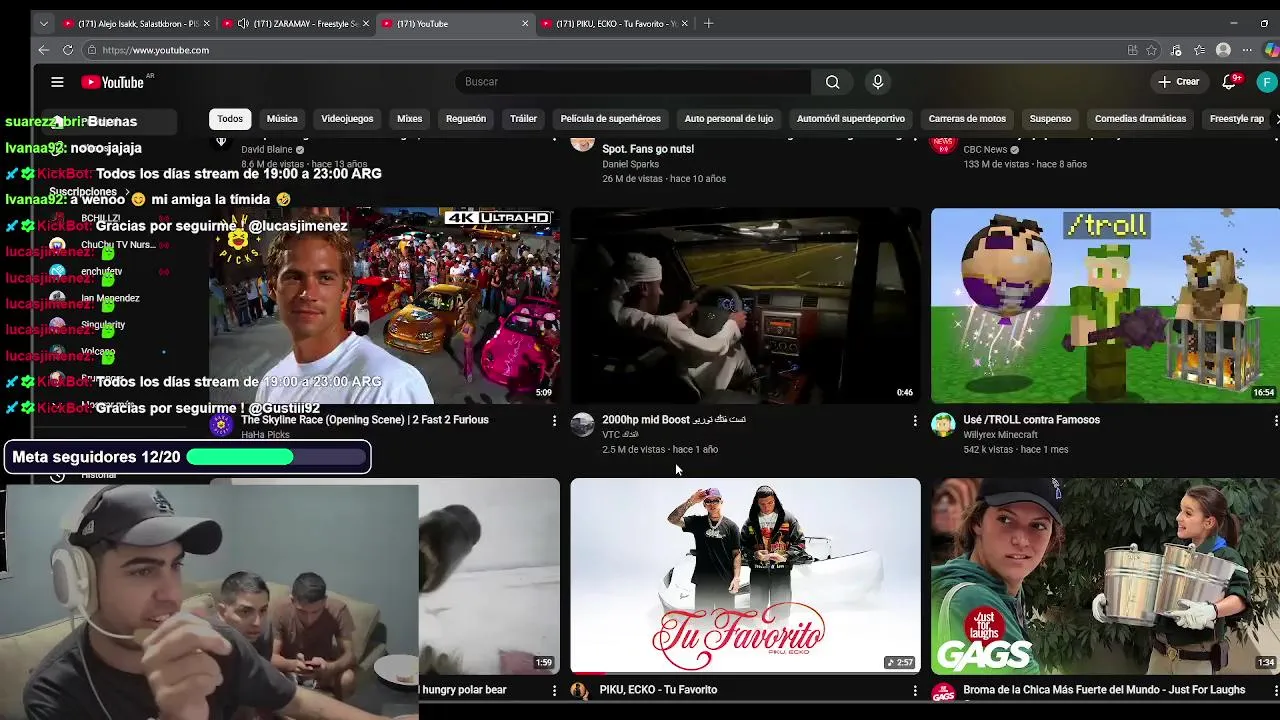This screenshot has width=1280, height=720.
Task: Open a new browser tab
Action: click(708, 23)
